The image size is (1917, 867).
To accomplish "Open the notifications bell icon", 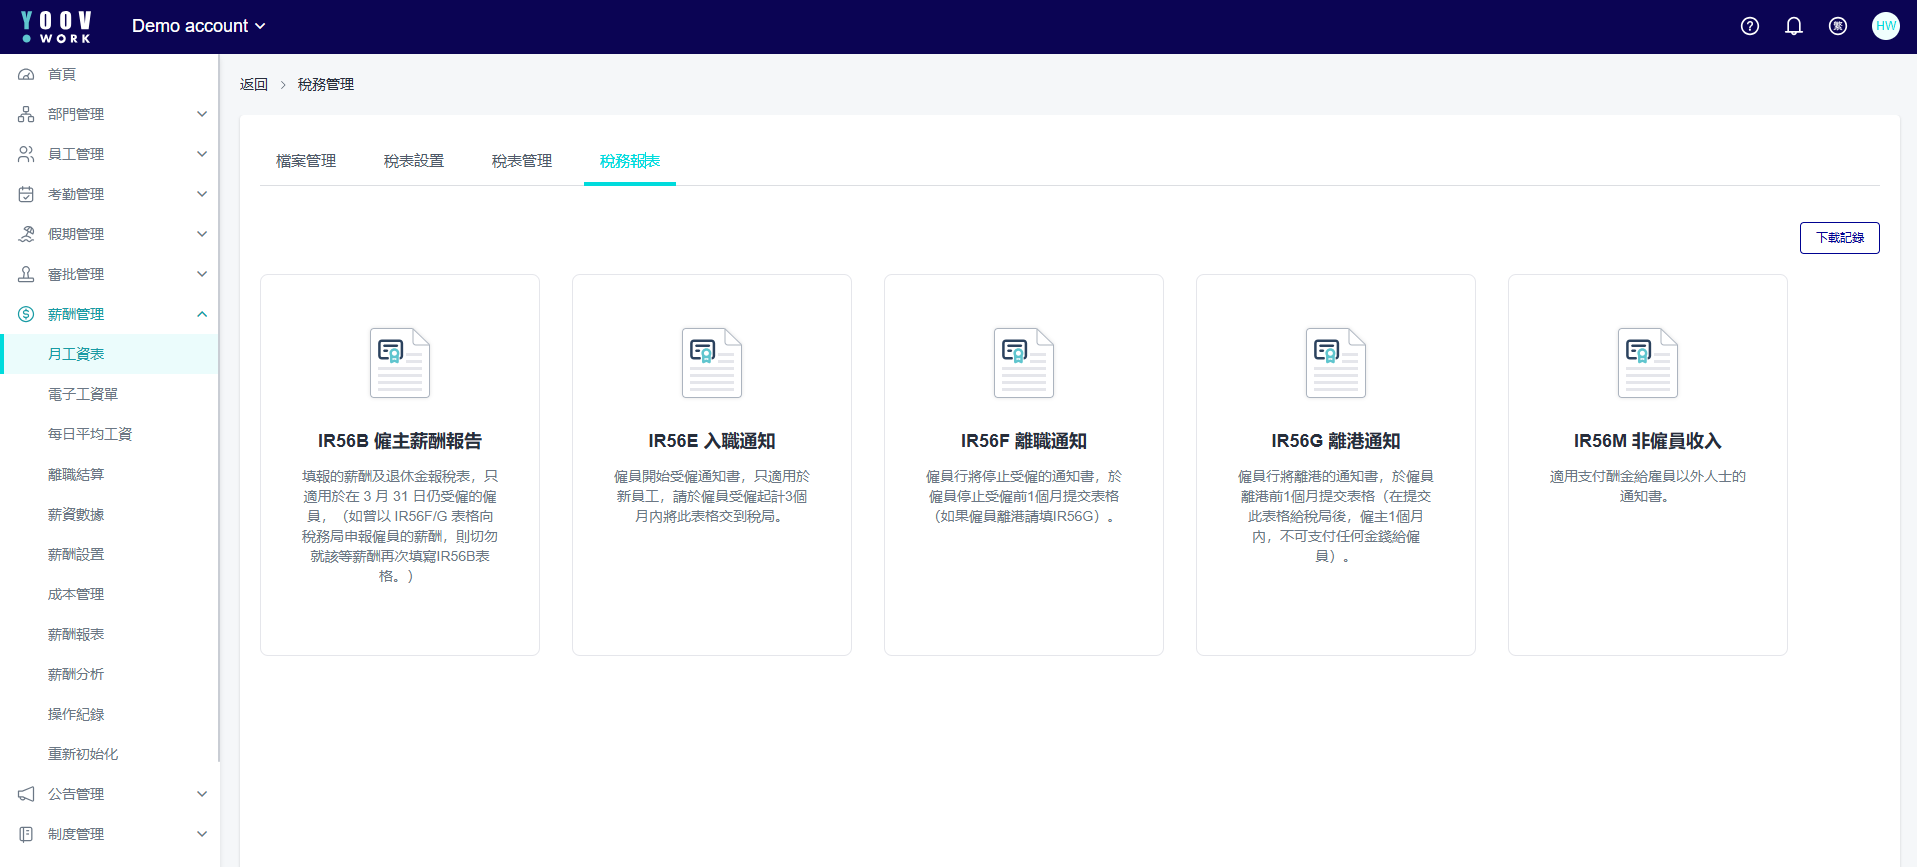I will point(1793,26).
